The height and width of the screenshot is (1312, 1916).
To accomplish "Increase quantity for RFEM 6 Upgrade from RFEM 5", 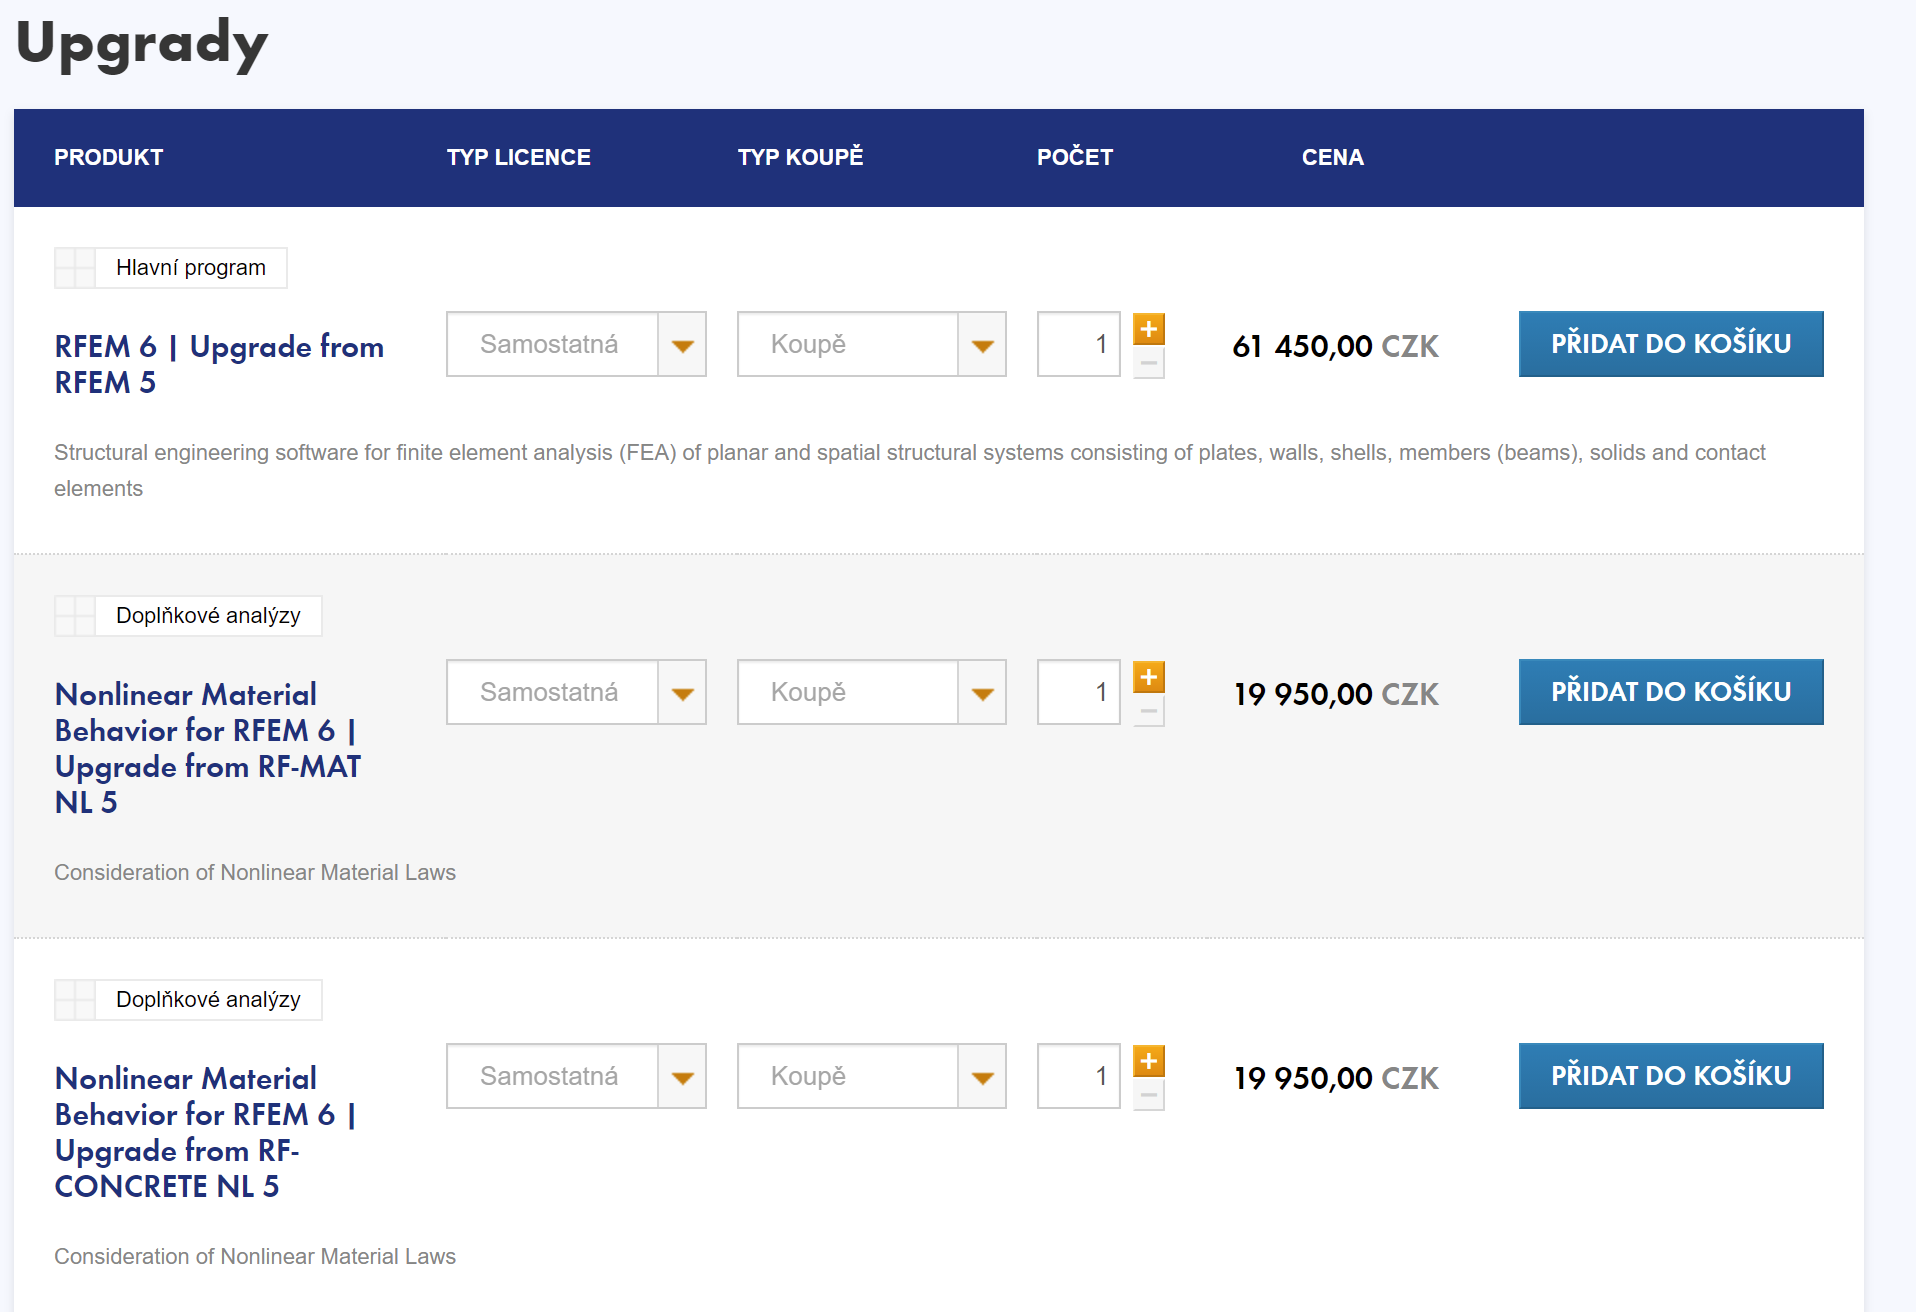I will pyautogui.click(x=1149, y=329).
